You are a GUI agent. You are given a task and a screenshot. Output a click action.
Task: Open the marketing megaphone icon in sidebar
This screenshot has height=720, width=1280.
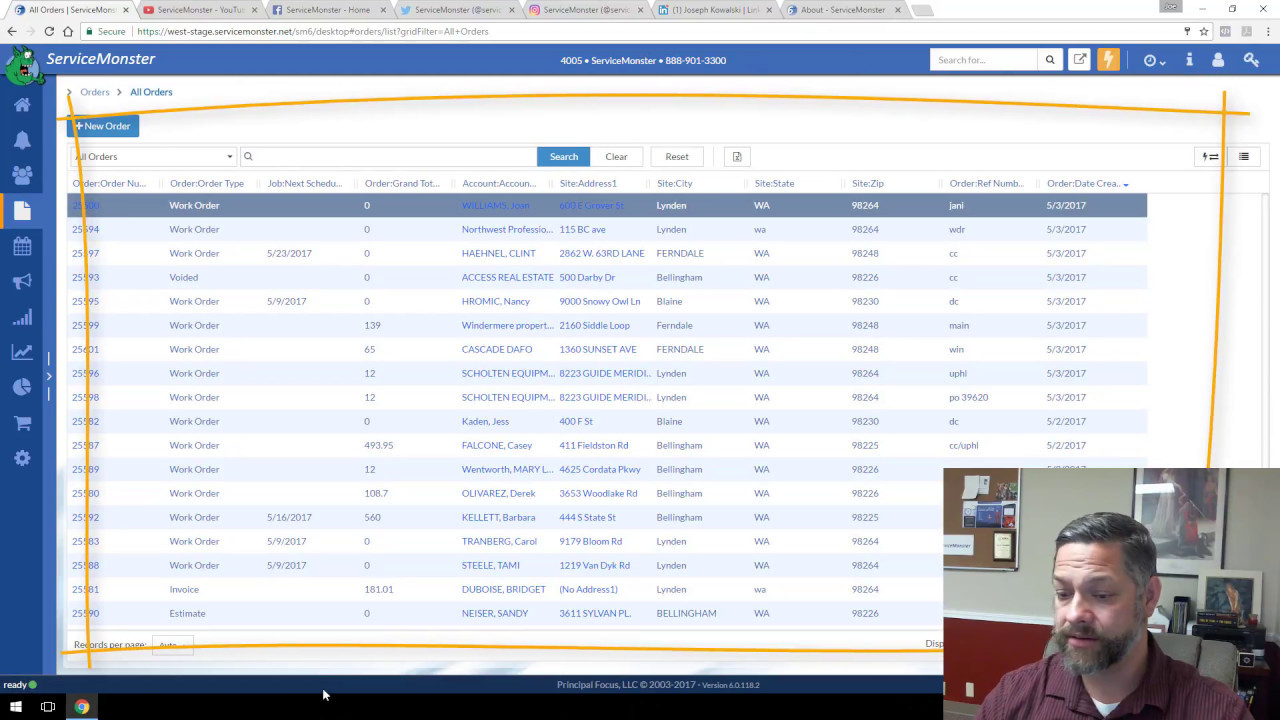22,282
